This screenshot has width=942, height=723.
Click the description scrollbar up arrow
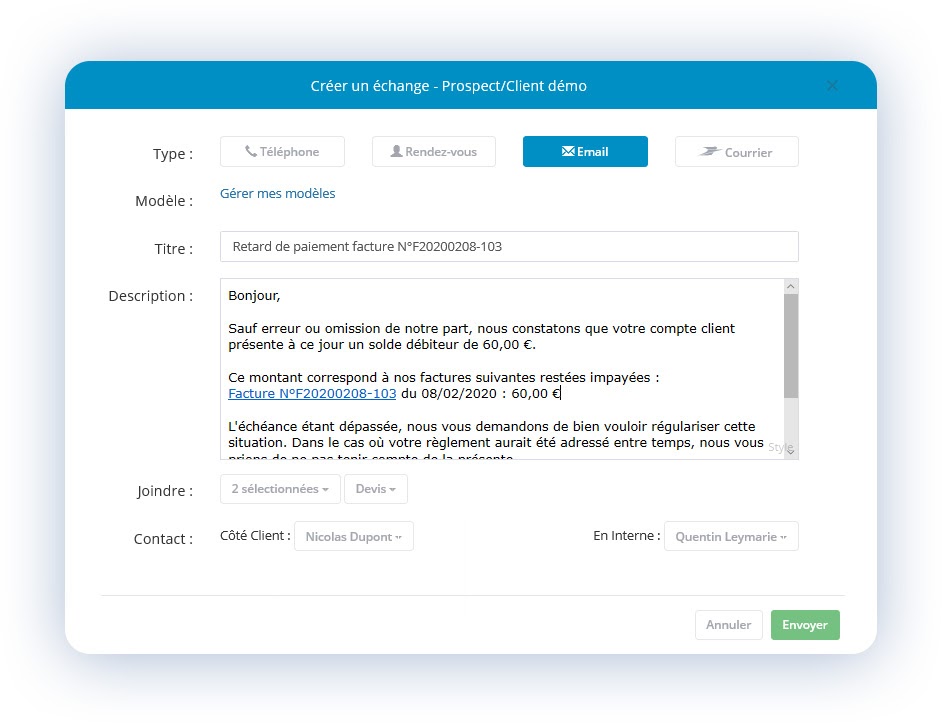point(791,287)
